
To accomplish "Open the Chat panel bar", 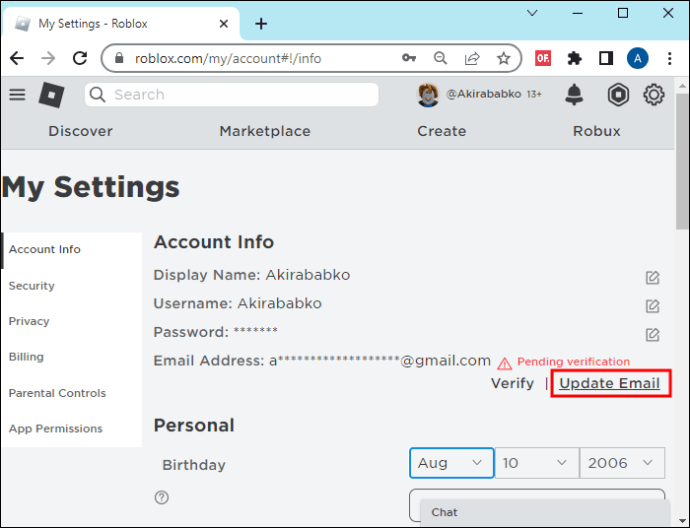I will pos(545,513).
